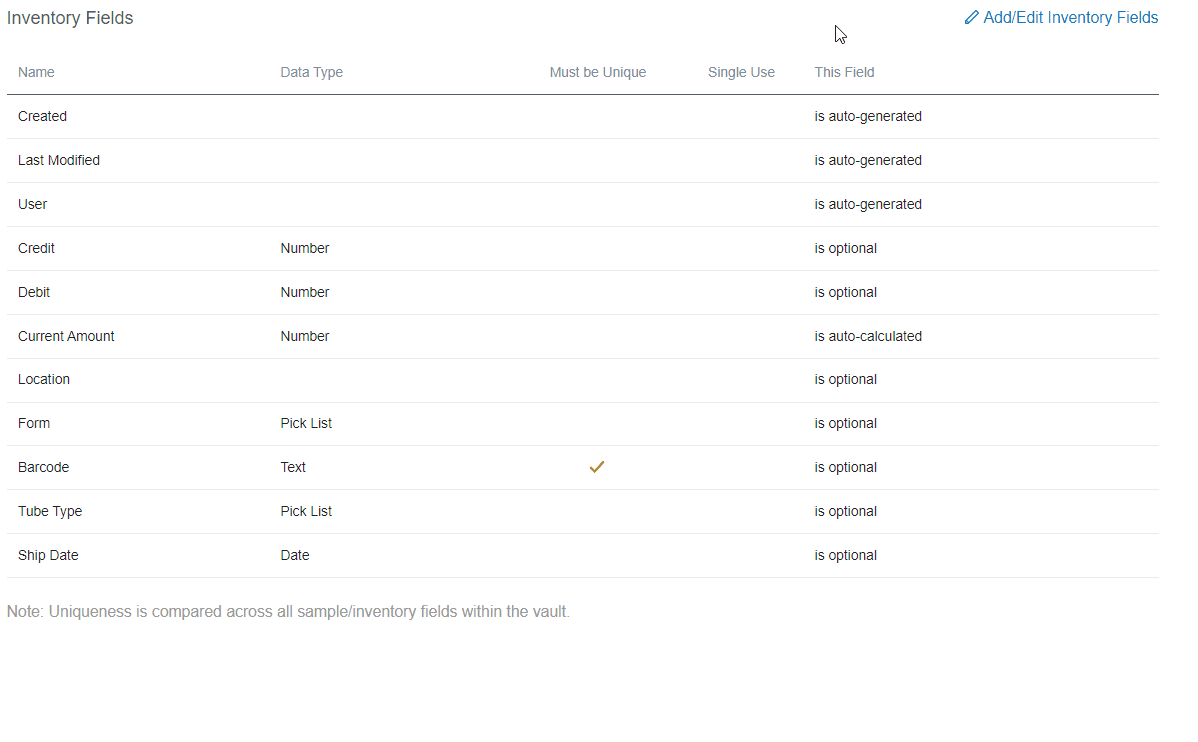
Task: Select the Form field name
Action: tap(34, 423)
